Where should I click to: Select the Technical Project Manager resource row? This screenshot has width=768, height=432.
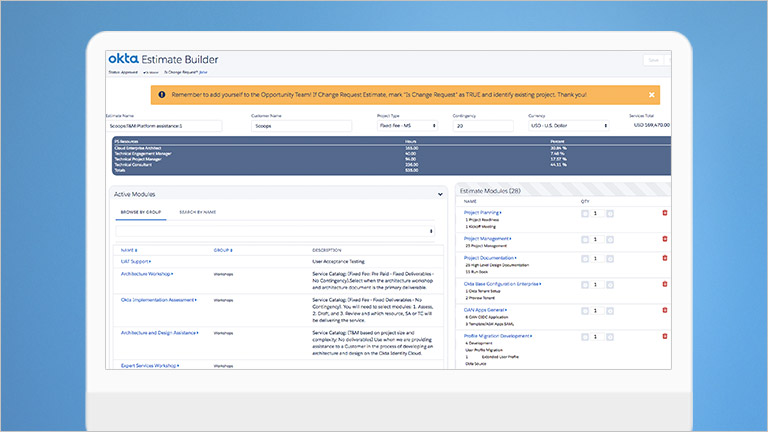[x=391, y=159]
